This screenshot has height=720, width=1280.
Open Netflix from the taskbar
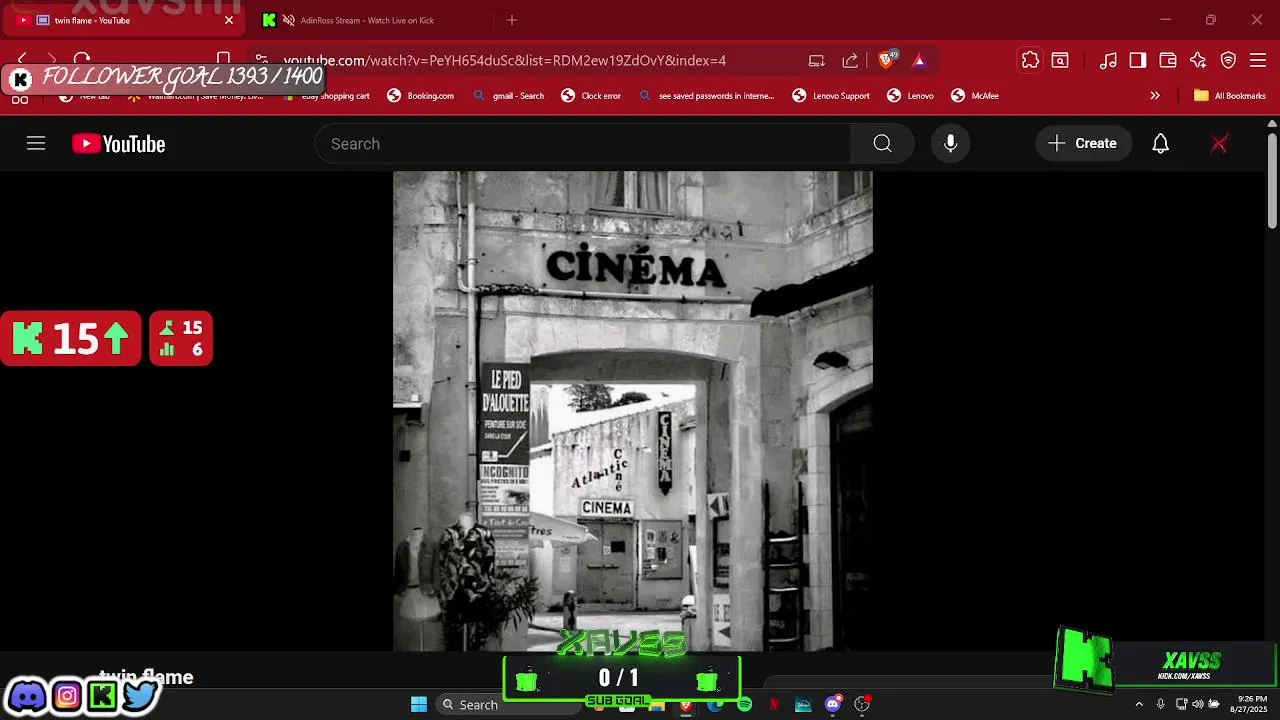click(x=774, y=705)
